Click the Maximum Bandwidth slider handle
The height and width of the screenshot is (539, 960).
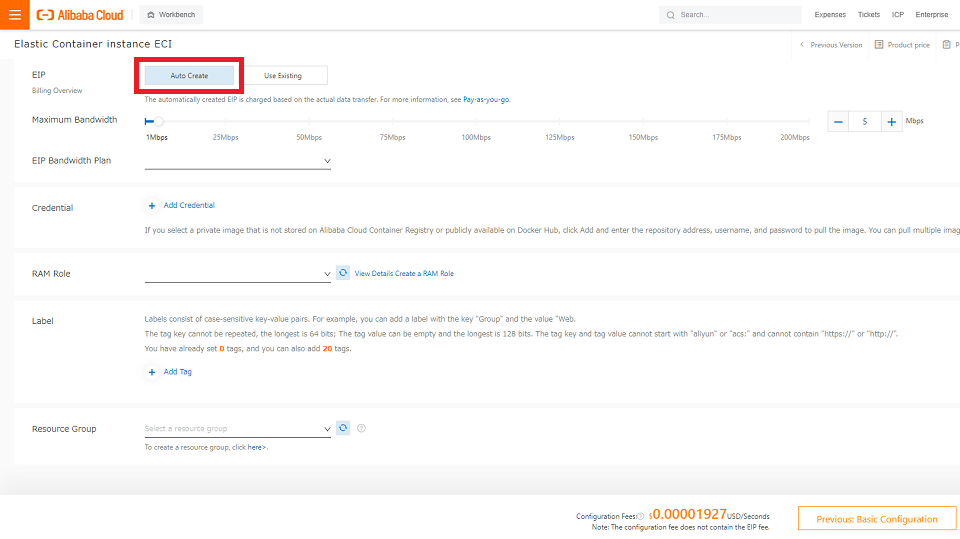click(159, 121)
